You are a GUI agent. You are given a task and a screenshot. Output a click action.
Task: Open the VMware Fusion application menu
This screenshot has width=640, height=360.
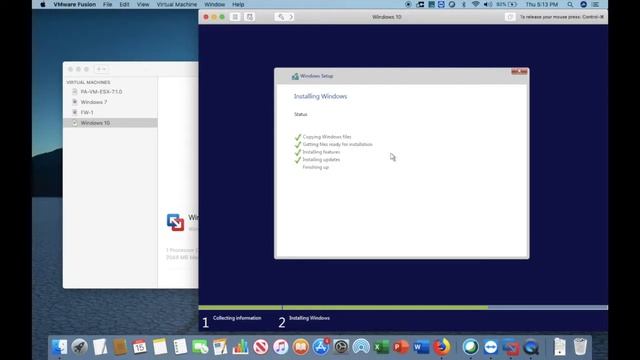tap(74, 4)
